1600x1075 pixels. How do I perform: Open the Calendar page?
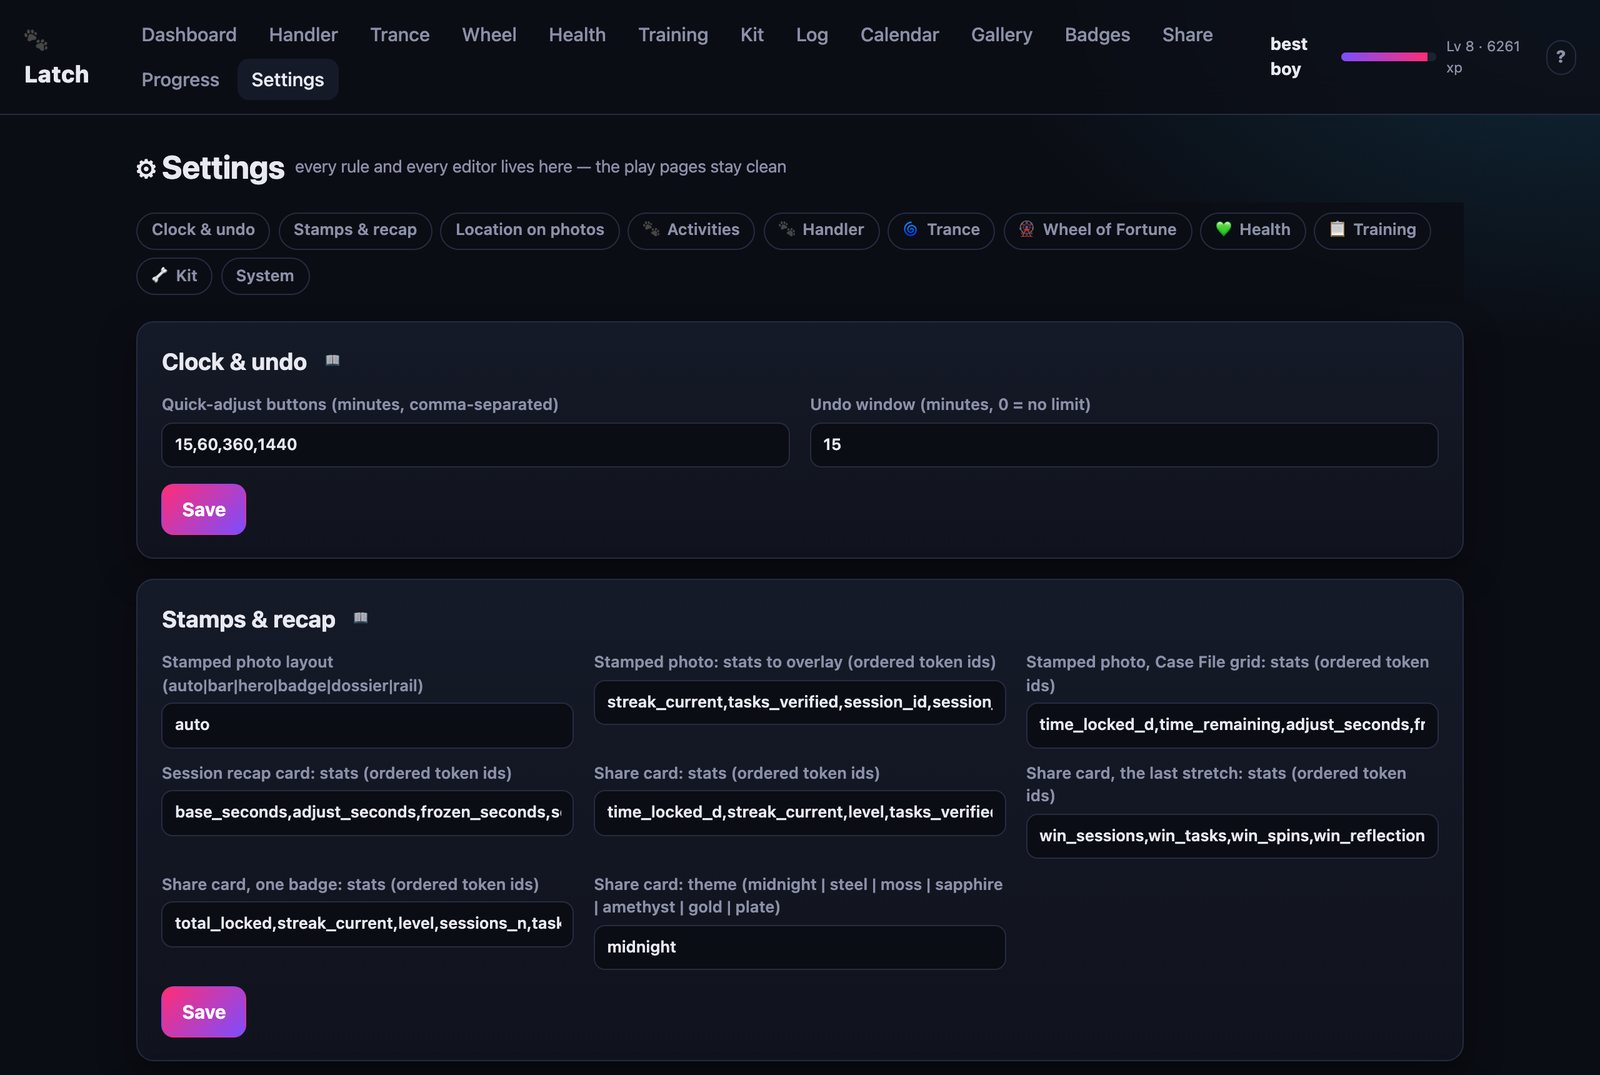(x=900, y=35)
